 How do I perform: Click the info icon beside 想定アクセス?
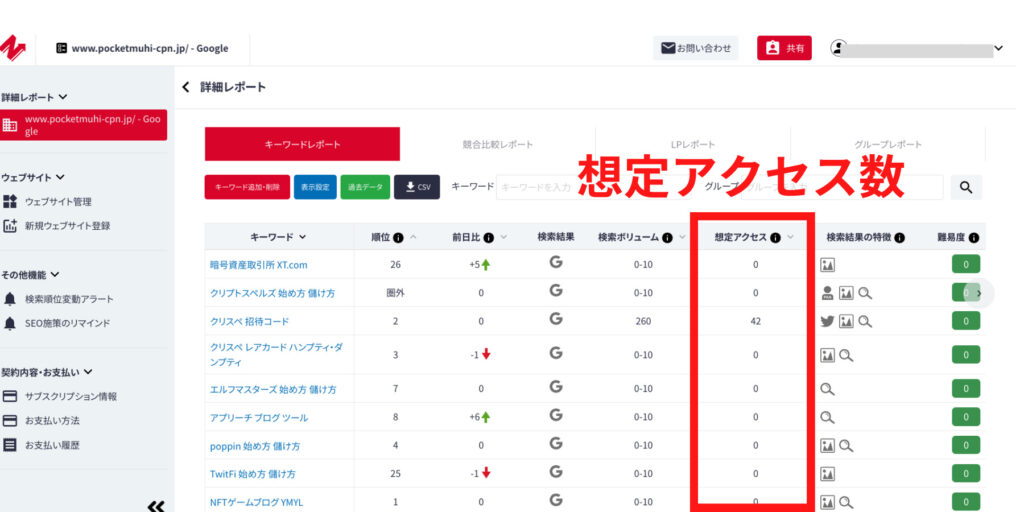point(775,238)
